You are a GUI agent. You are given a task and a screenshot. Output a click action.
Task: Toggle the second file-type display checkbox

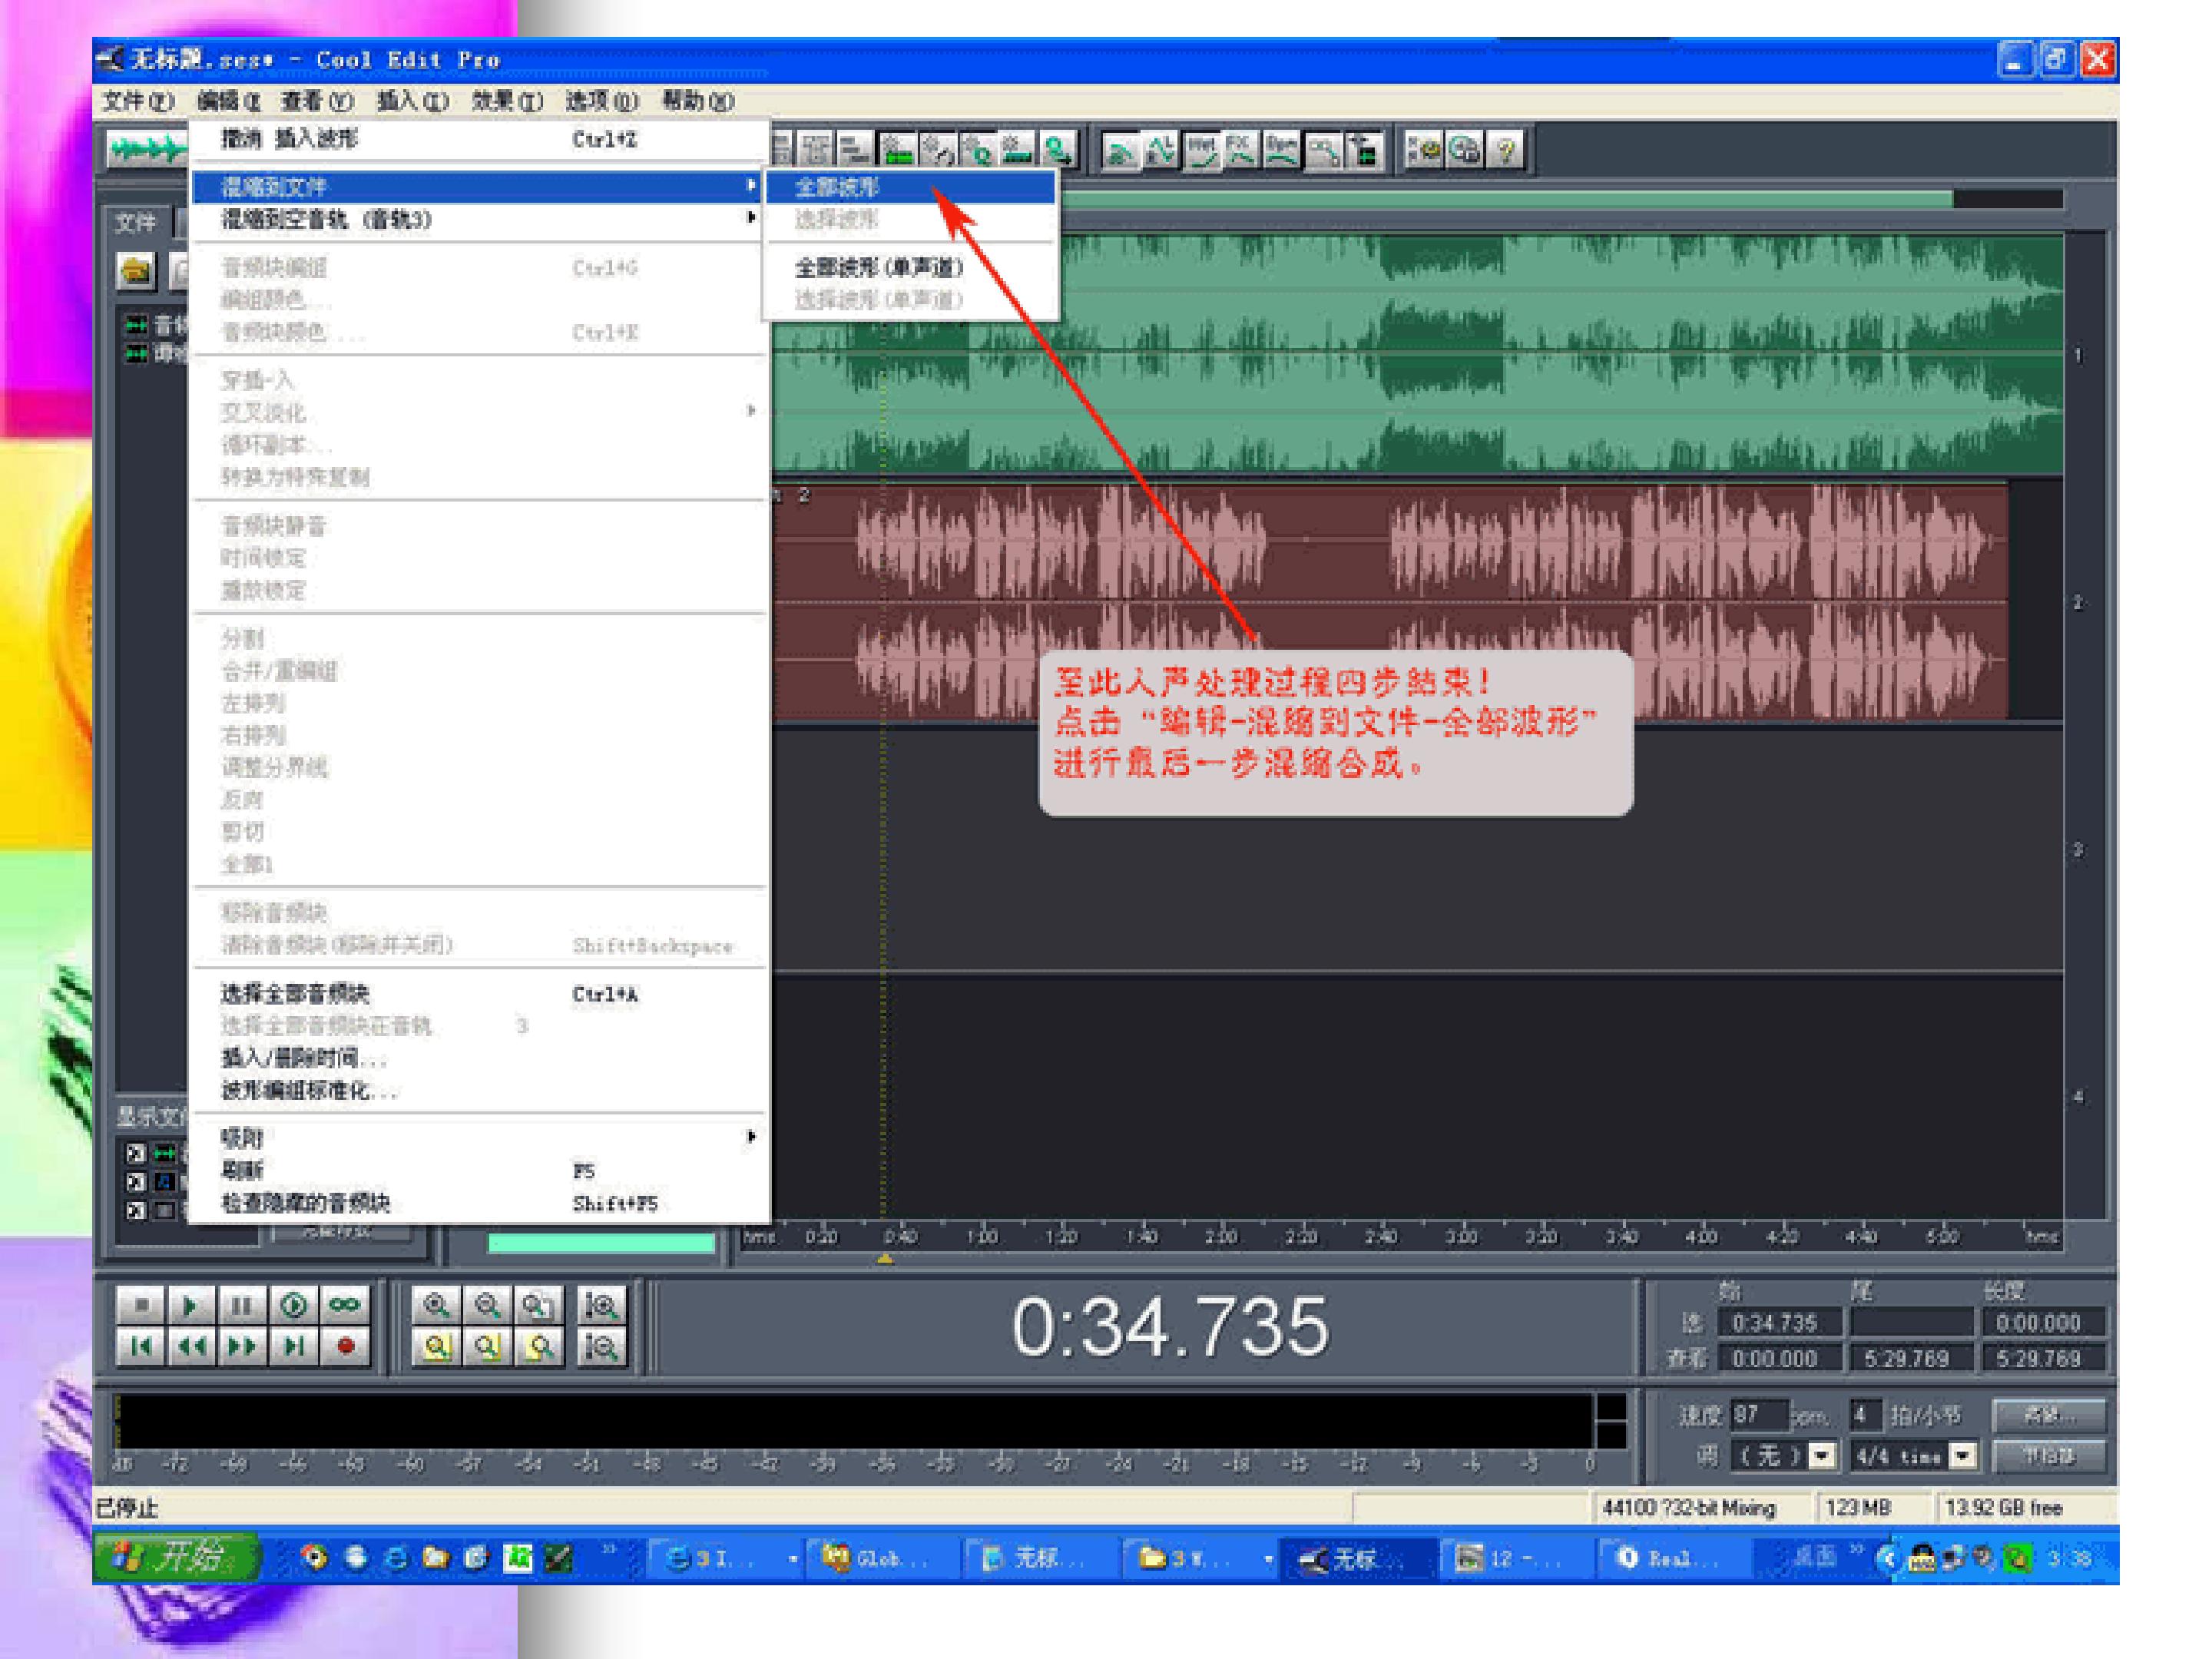[136, 1182]
